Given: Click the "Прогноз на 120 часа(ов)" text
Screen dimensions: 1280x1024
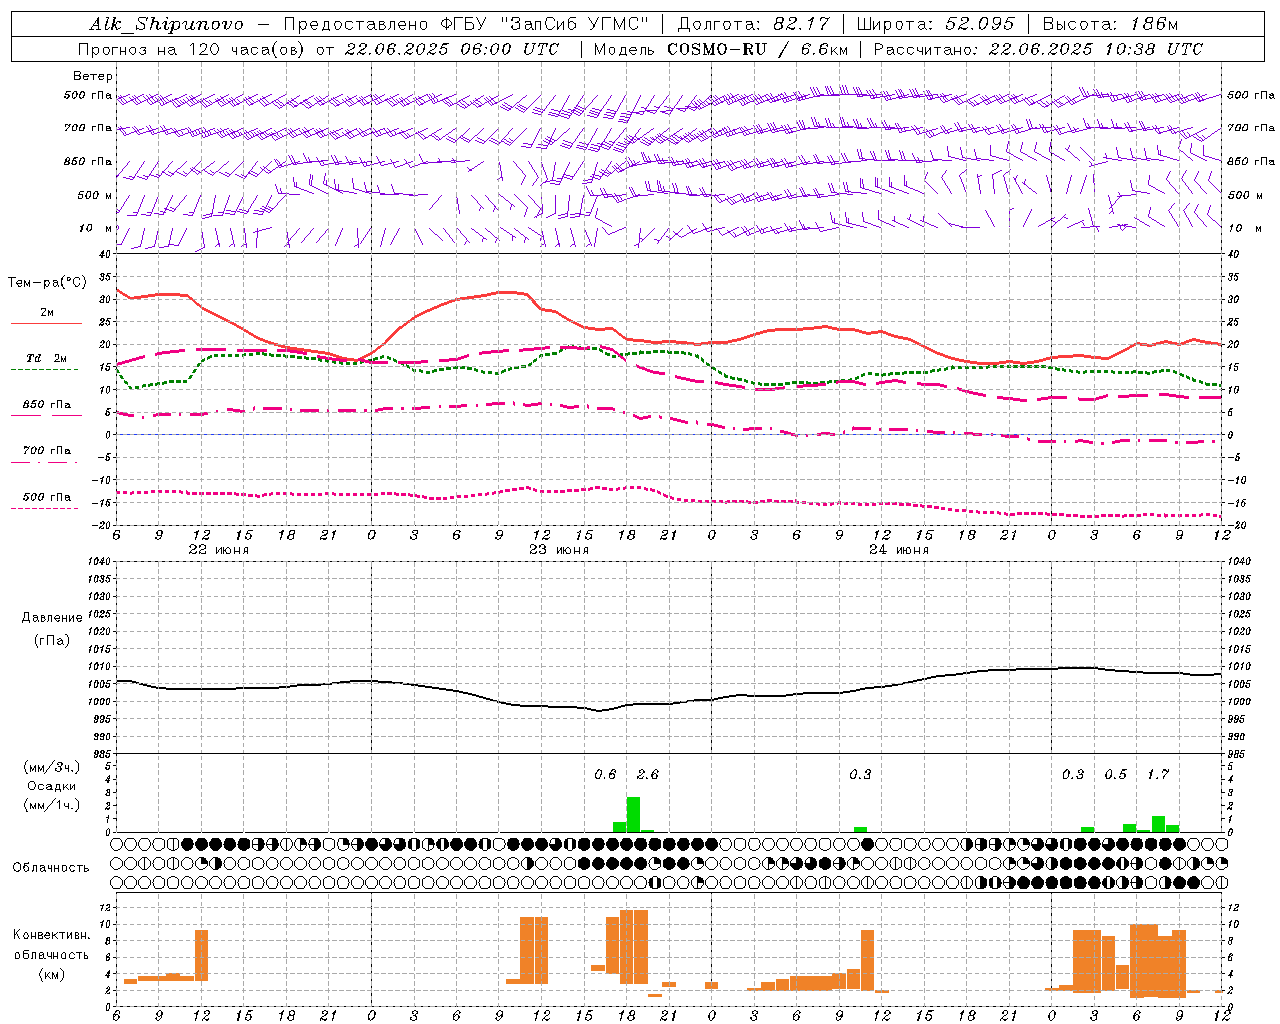Looking at the screenshot, I should 194,49.
